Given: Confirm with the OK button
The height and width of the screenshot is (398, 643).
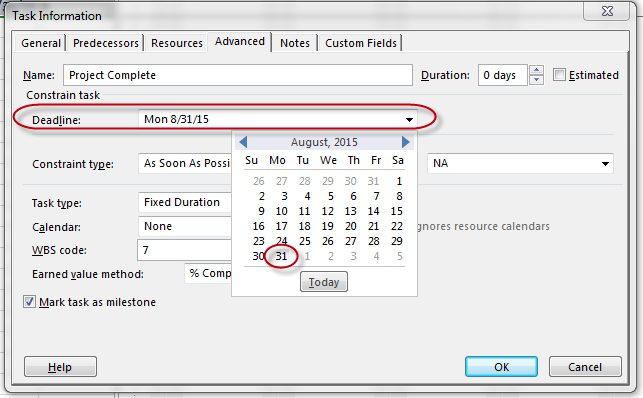Looking at the screenshot, I should coord(501,366).
